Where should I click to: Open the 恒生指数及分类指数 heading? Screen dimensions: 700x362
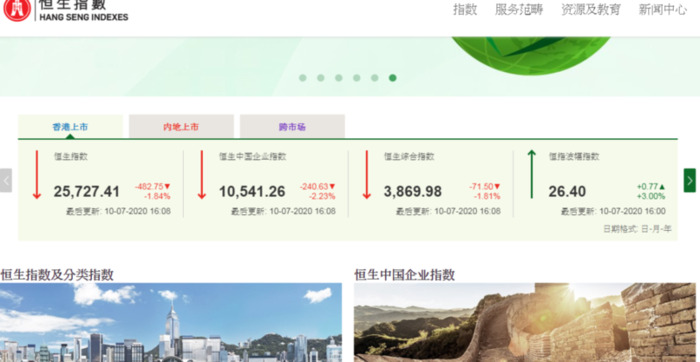57,275
